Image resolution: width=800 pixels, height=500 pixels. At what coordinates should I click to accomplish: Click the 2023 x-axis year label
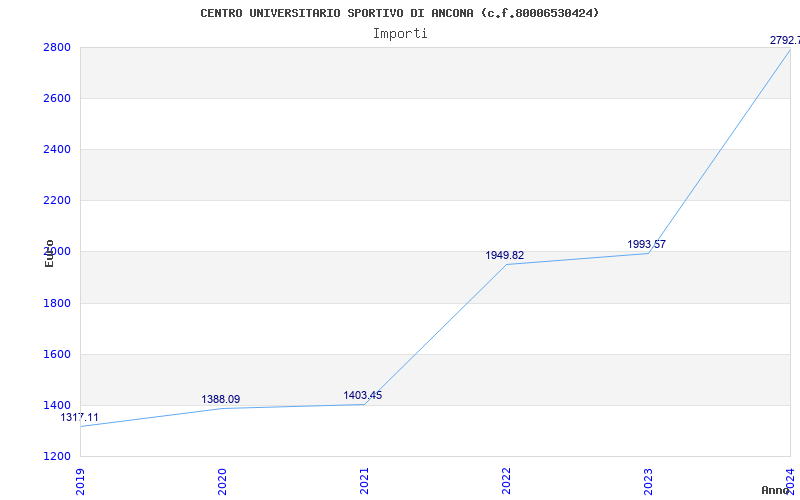(648, 481)
